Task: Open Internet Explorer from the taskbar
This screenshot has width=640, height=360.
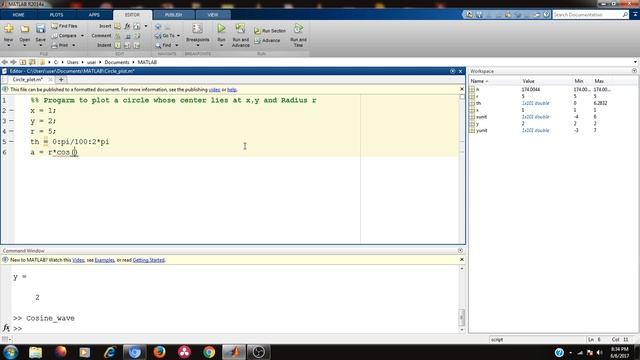Action: coord(110,352)
